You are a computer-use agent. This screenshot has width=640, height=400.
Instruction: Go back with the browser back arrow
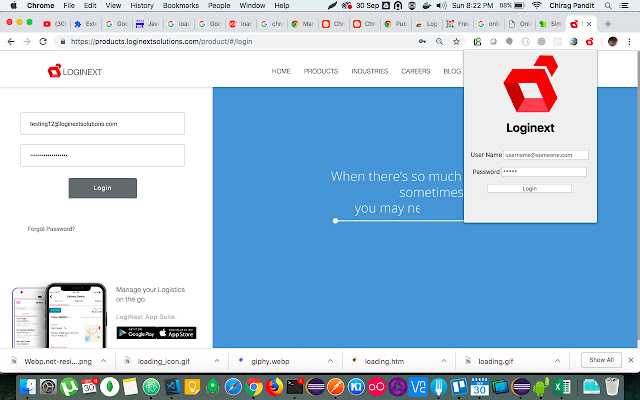(x=11, y=42)
